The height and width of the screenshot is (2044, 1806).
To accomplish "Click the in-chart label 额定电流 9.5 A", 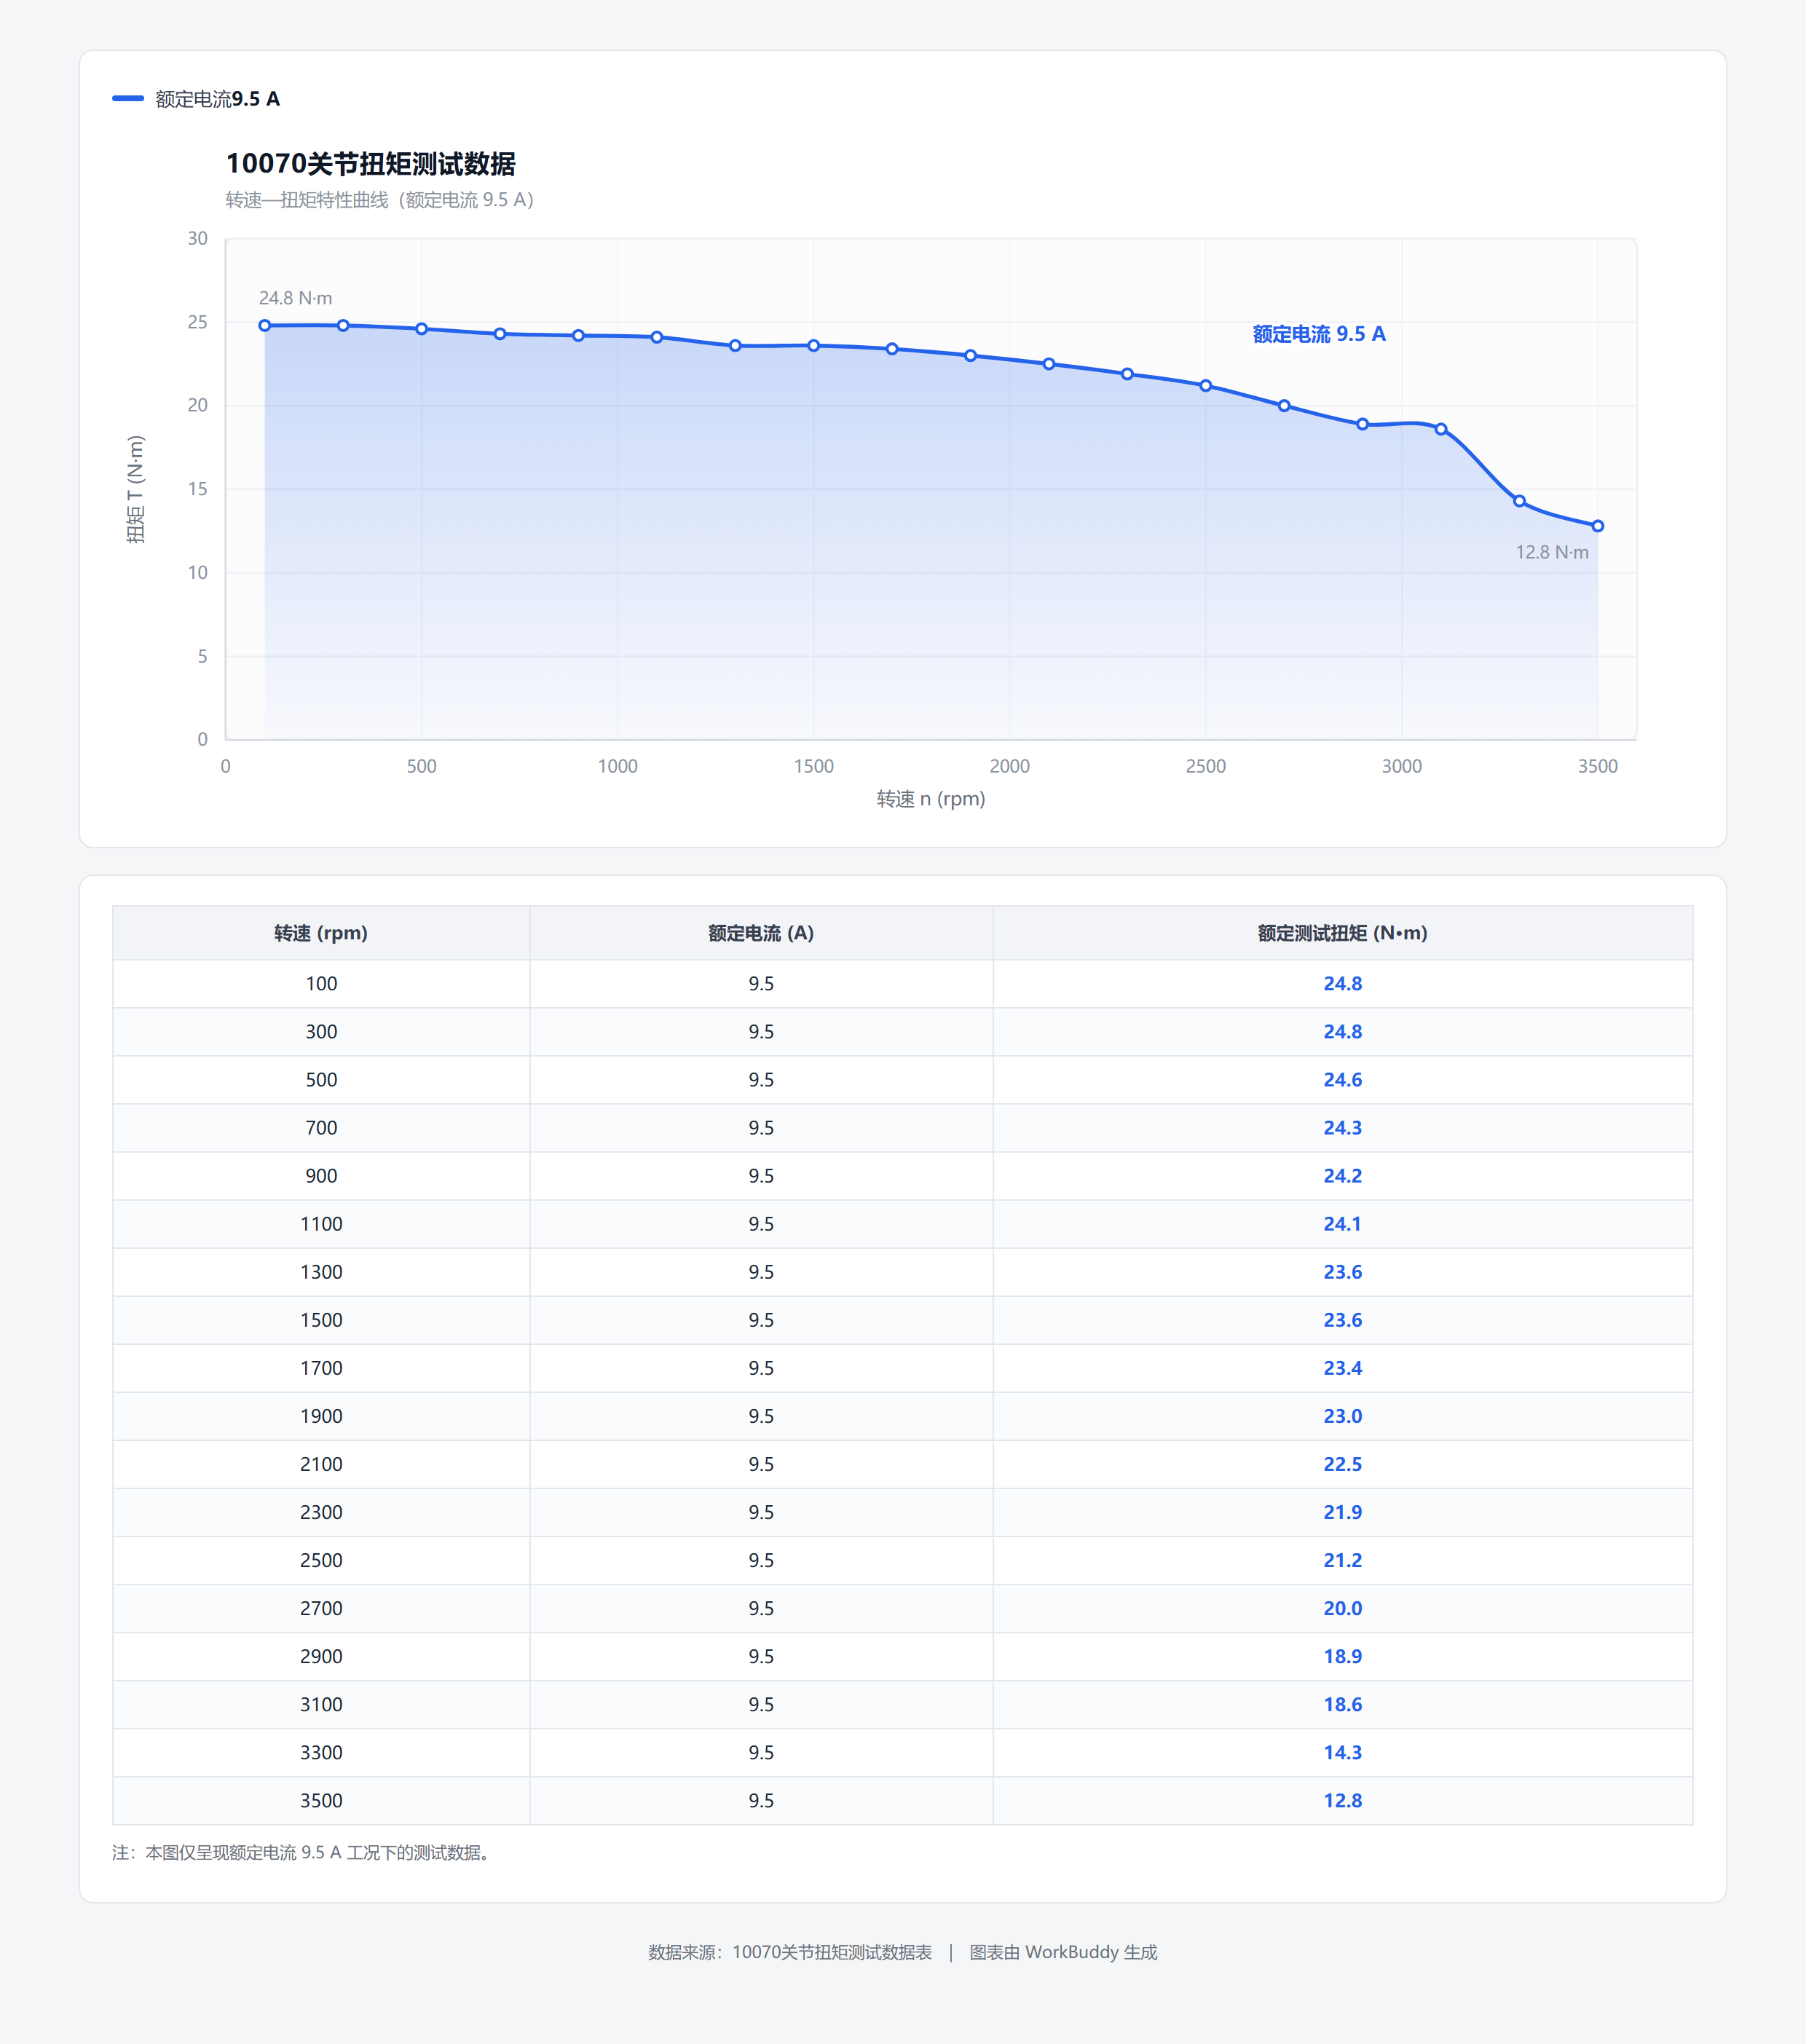I will pos(1319,334).
